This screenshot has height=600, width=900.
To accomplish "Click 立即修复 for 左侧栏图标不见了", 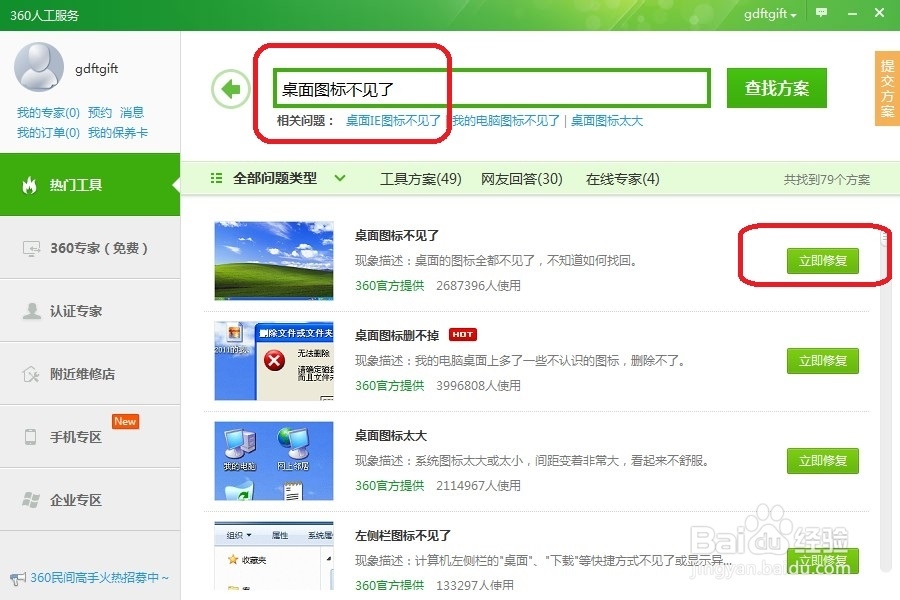I will tap(823, 561).
